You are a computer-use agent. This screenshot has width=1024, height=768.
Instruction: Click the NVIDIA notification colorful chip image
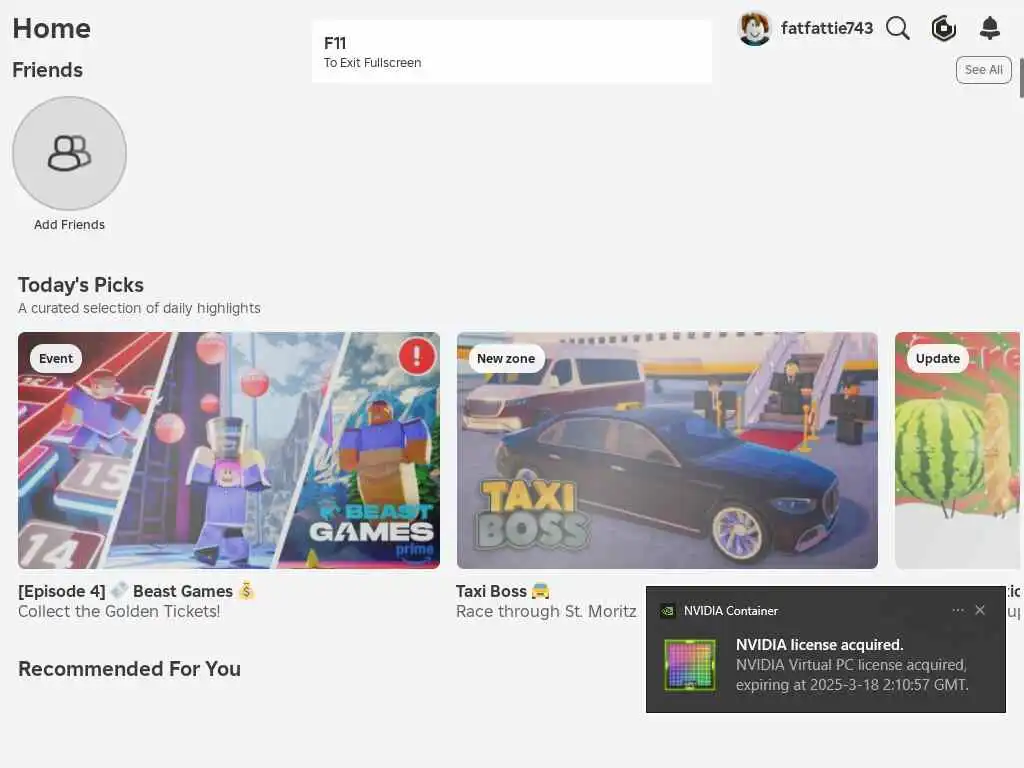pyautogui.click(x=690, y=665)
